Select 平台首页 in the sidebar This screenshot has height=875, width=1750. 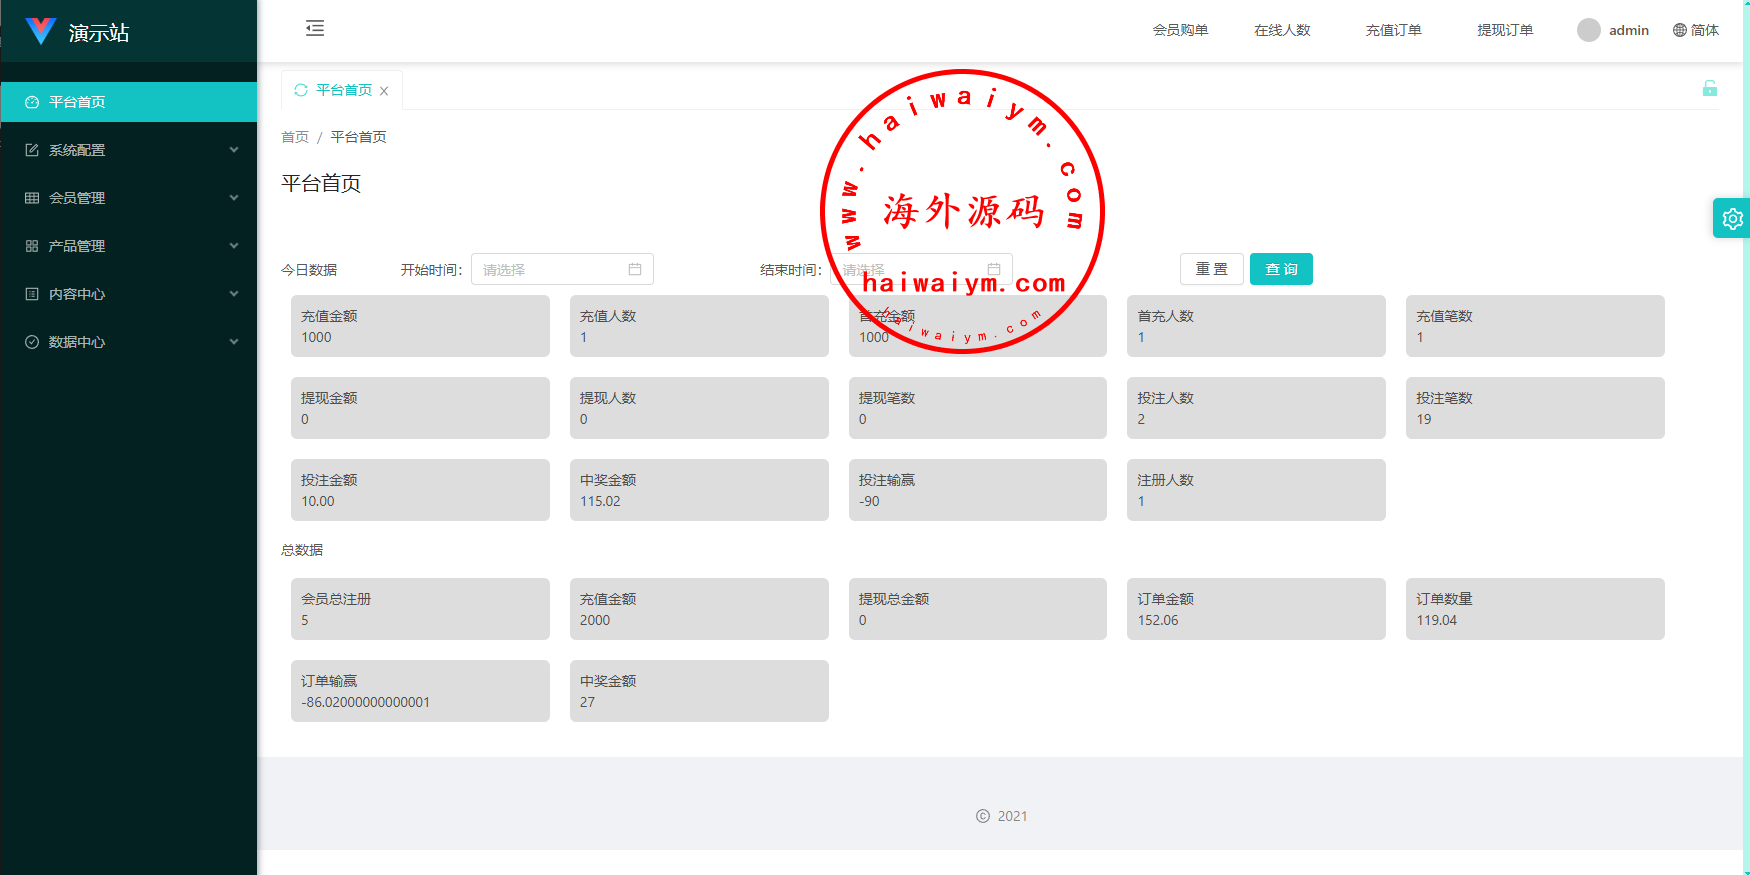click(128, 102)
